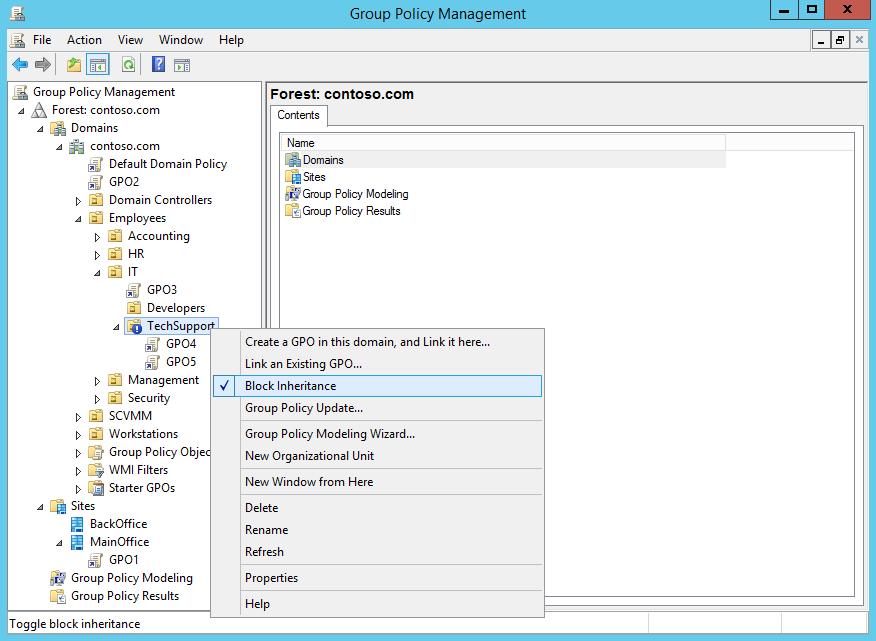This screenshot has height=641, width=876.
Task: Expand the HR node
Action: (x=97, y=255)
